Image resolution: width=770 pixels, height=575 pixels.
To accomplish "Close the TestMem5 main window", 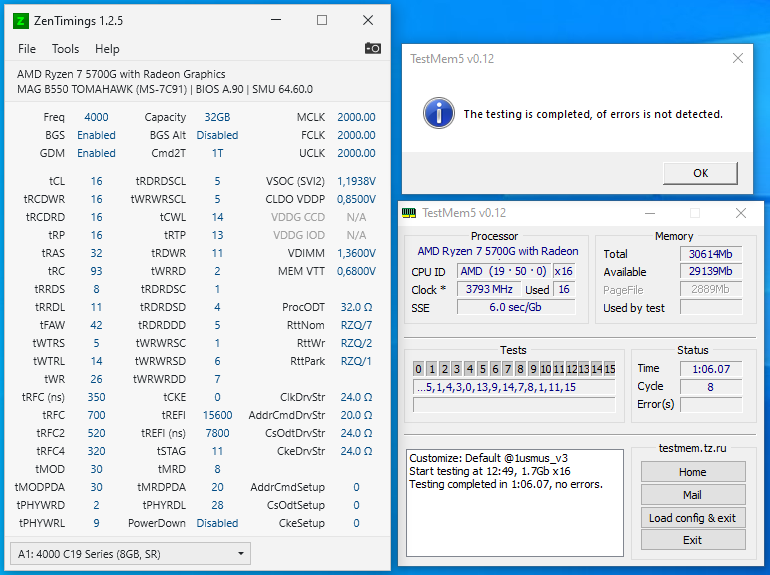I will coord(741,213).
